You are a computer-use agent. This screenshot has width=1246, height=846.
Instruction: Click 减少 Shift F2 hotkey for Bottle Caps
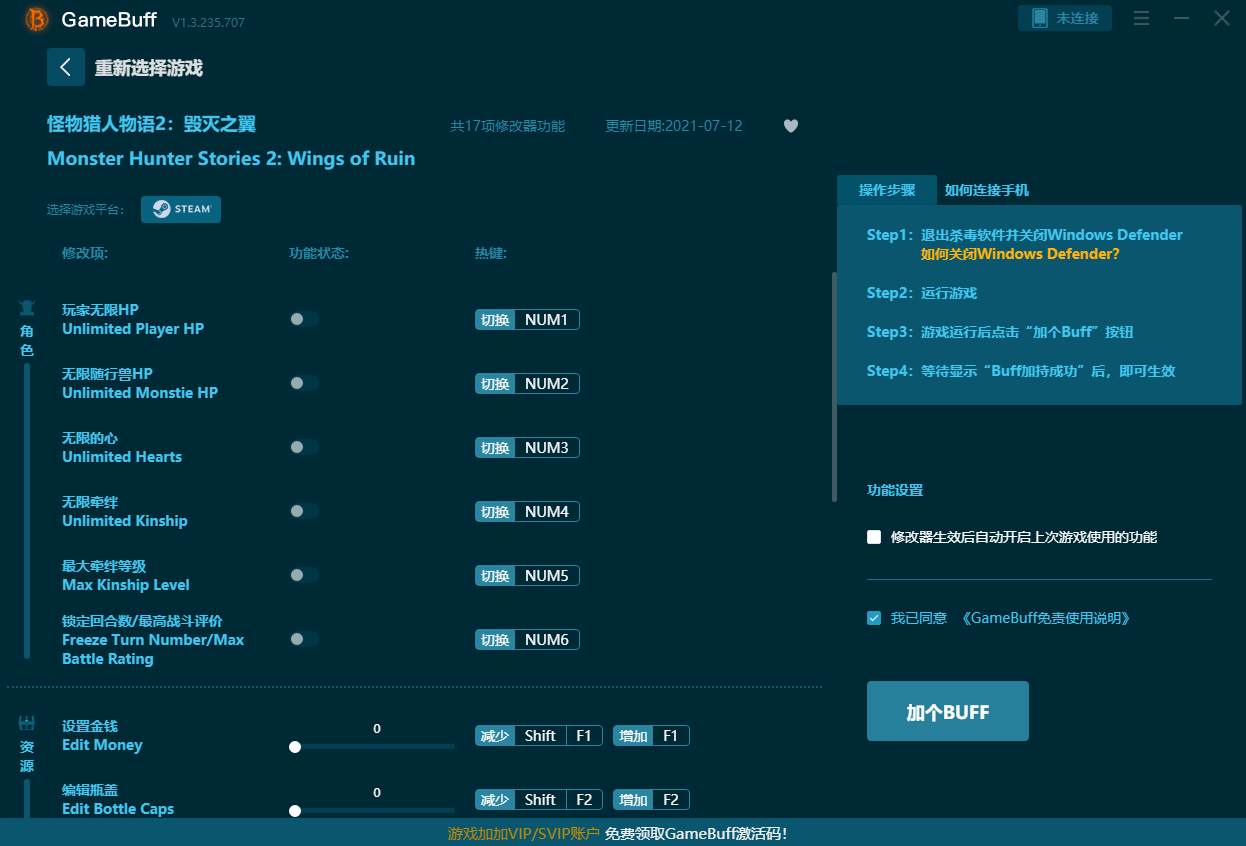pos(539,800)
